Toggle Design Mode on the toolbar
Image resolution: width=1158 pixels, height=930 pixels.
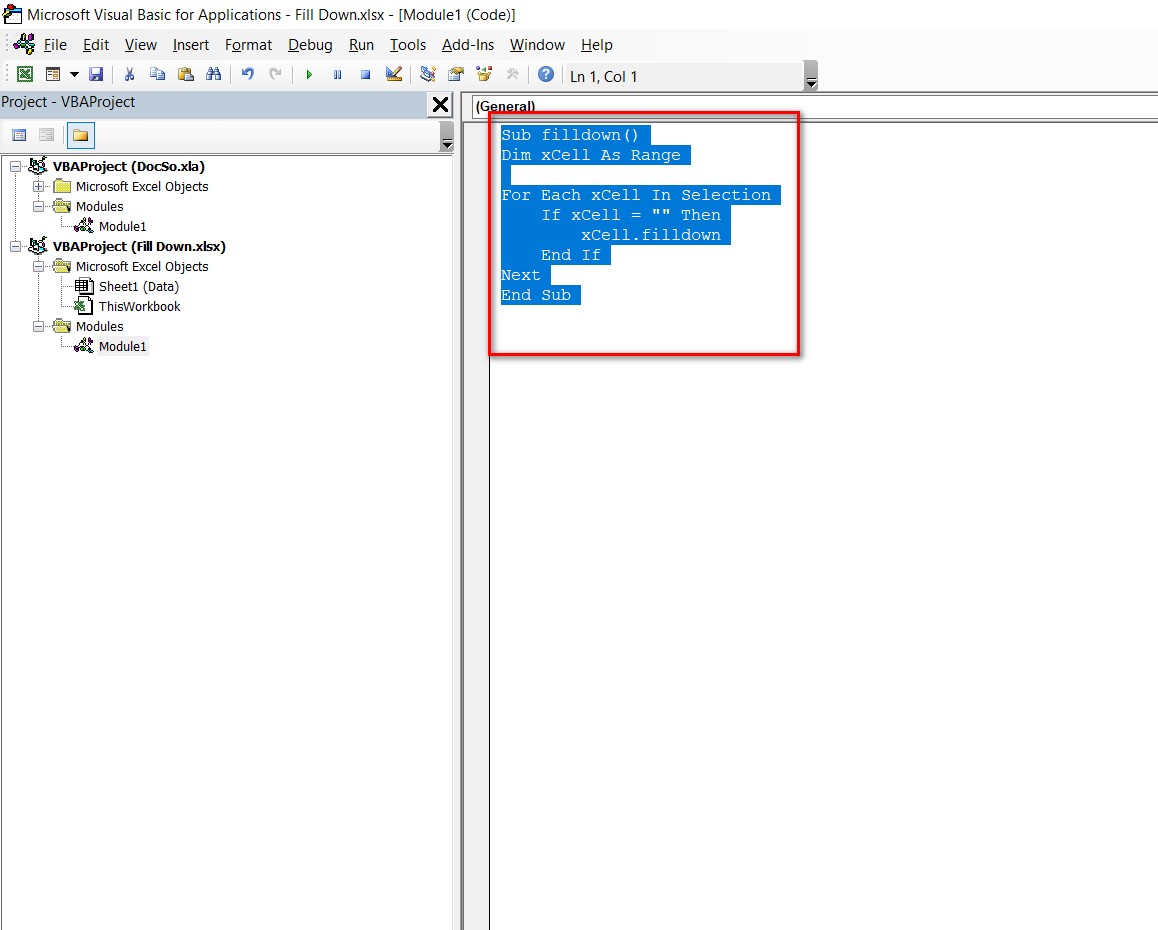pos(392,74)
